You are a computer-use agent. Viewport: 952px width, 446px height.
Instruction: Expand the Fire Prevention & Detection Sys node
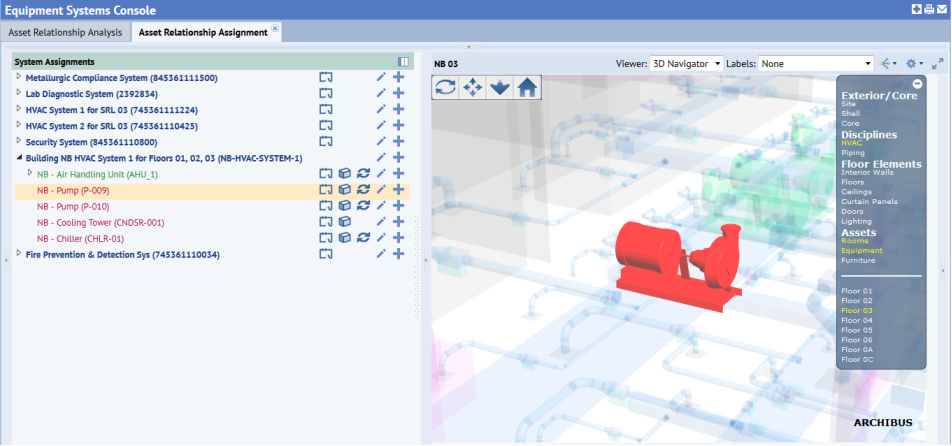coord(18,254)
